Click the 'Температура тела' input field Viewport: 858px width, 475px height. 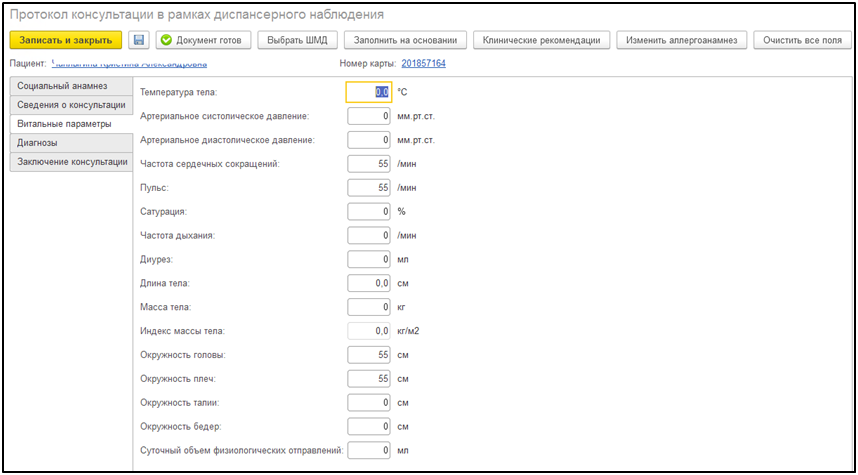coord(369,92)
